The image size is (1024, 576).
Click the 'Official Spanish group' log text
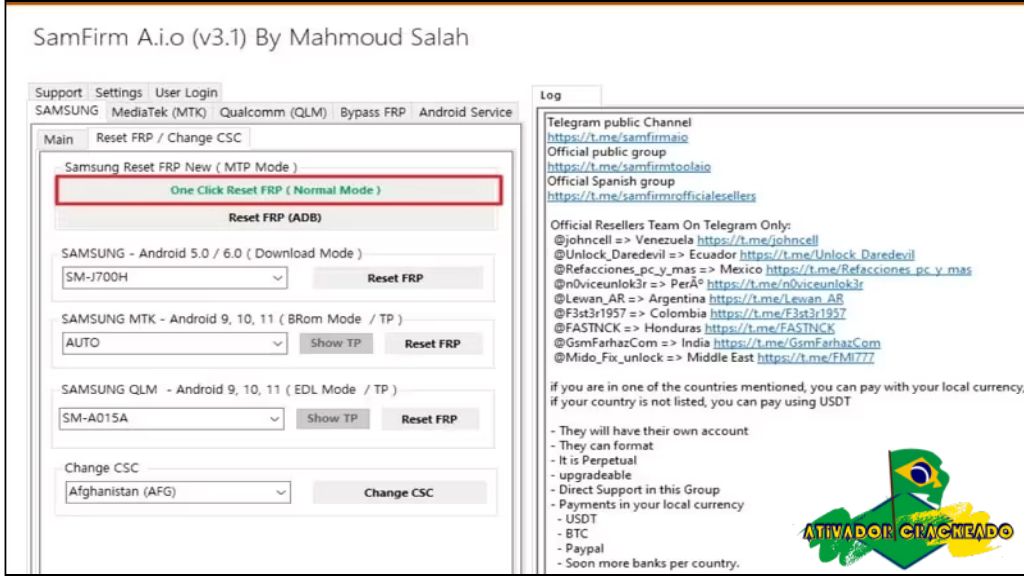(611, 181)
